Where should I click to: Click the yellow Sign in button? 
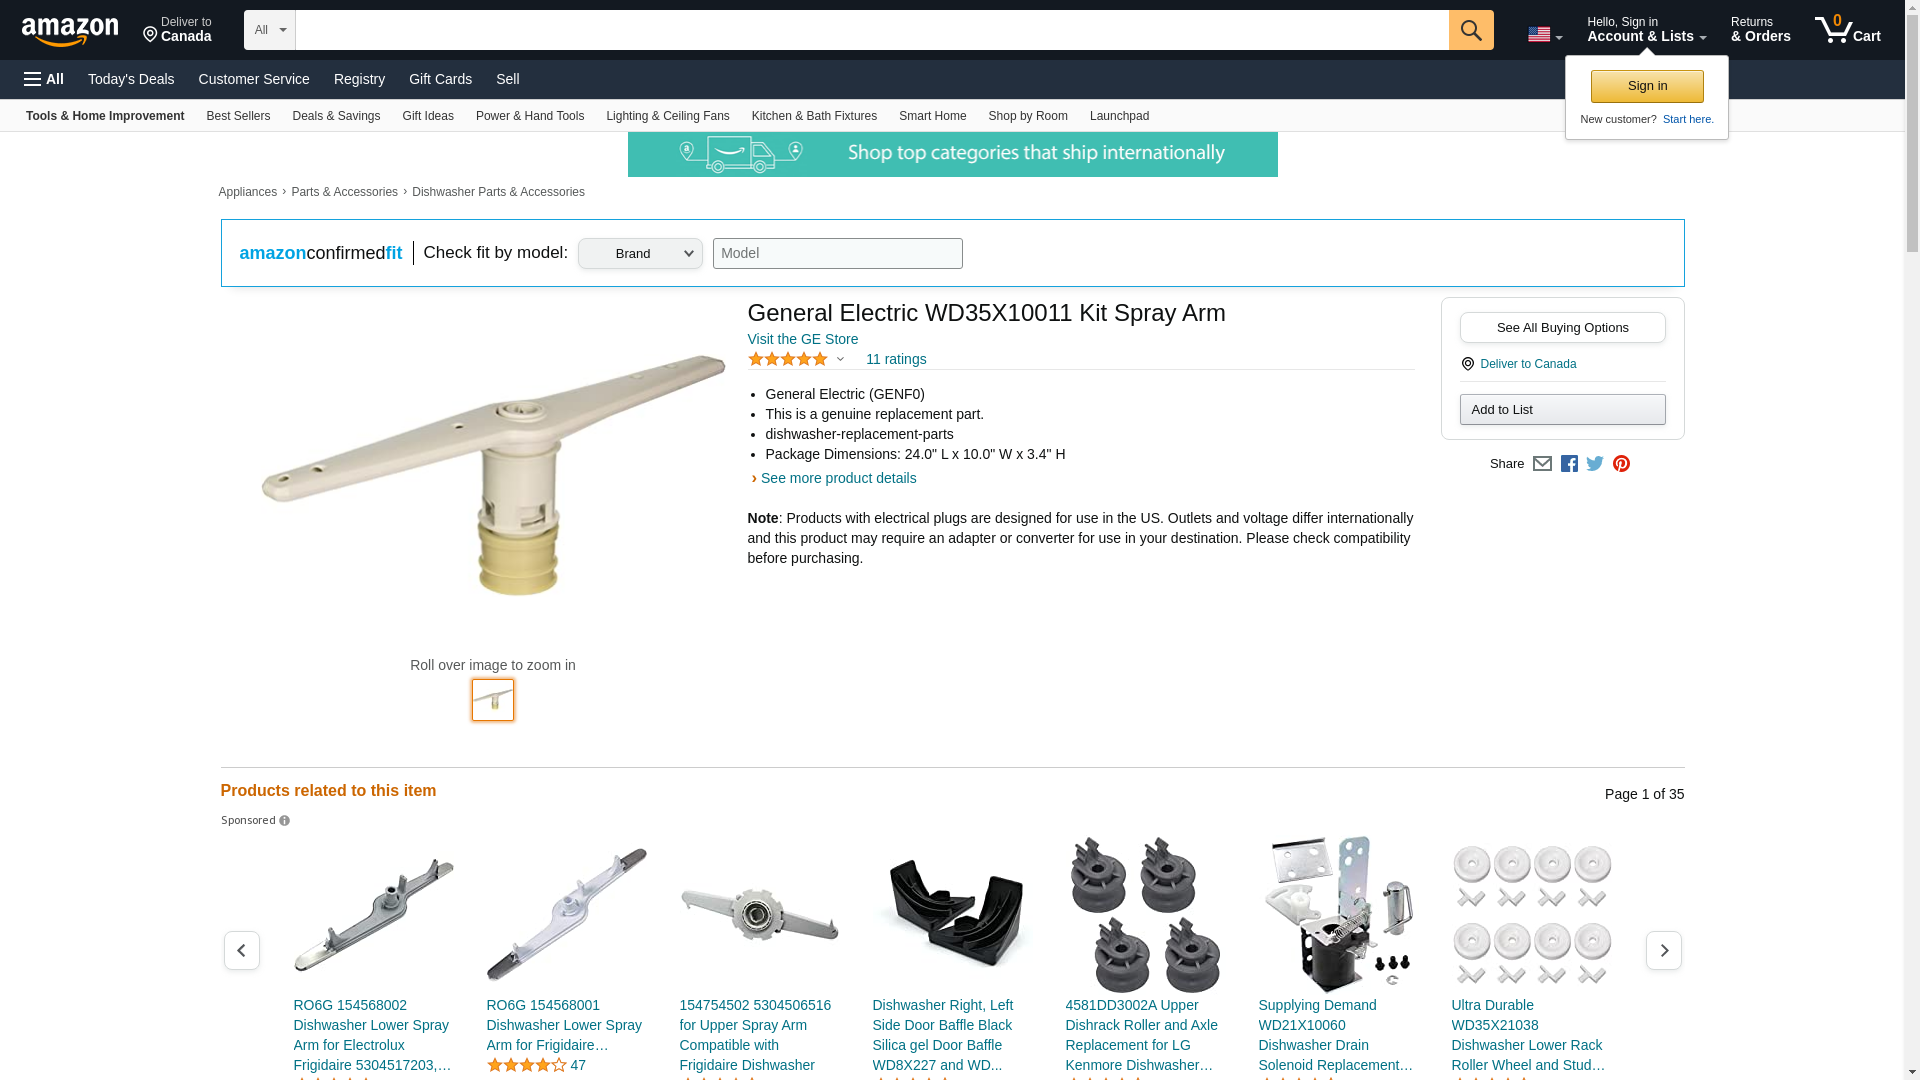click(x=1647, y=86)
